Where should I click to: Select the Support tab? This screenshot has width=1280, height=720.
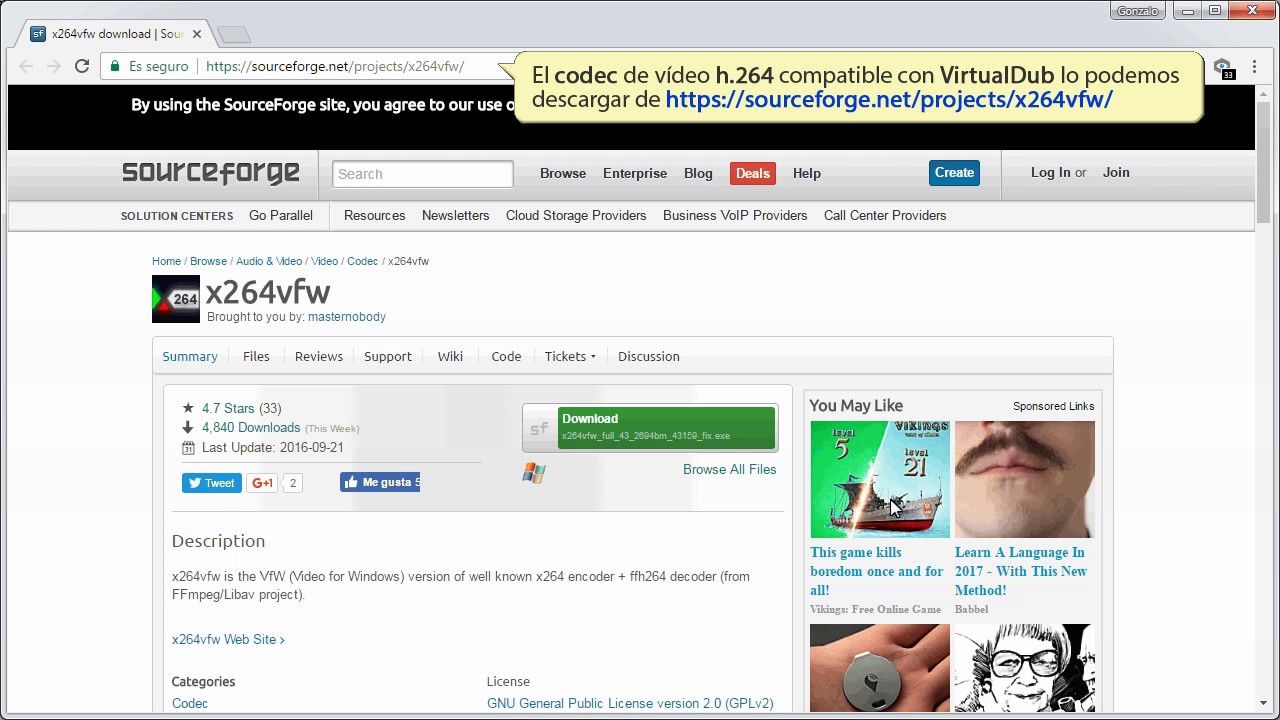click(388, 356)
